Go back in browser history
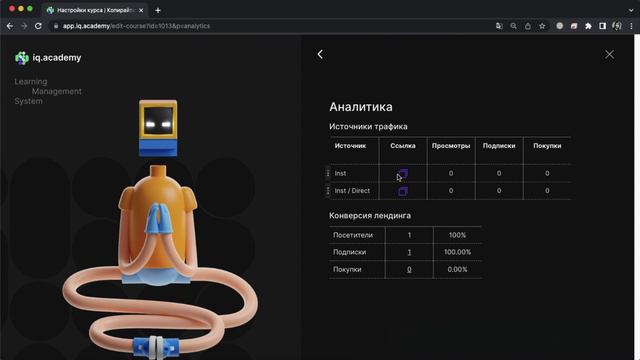 10,26
